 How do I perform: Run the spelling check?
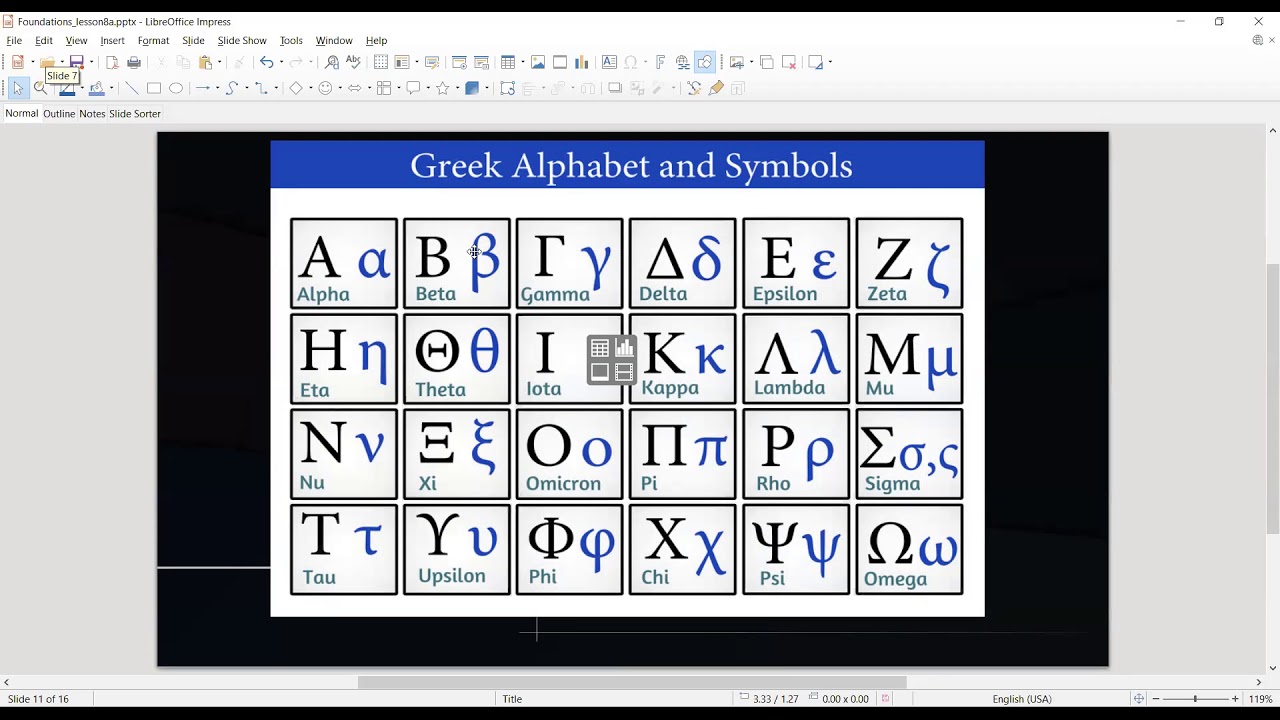point(353,62)
